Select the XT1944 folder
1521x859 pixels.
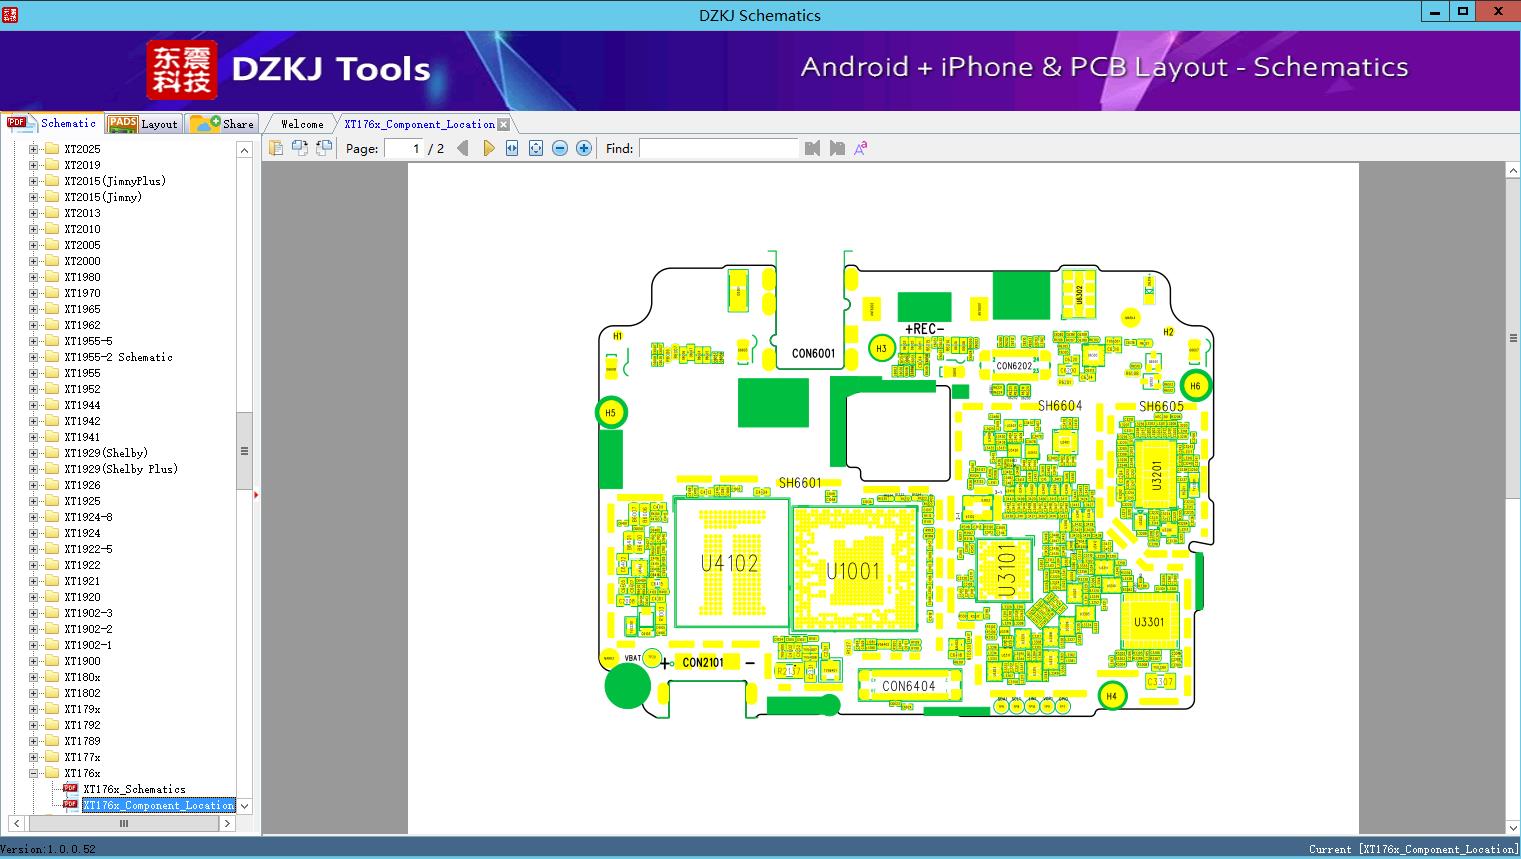click(x=82, y=405)
